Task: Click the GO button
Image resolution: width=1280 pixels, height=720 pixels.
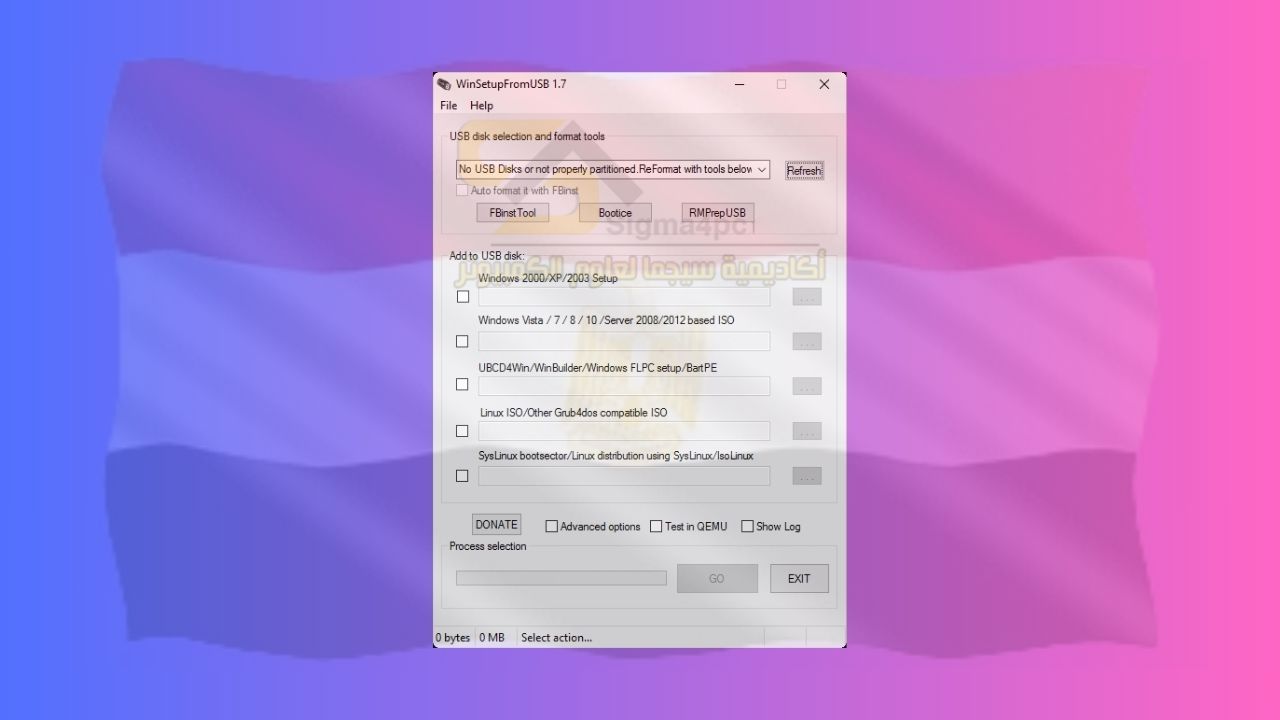Action: click(717, 579)
